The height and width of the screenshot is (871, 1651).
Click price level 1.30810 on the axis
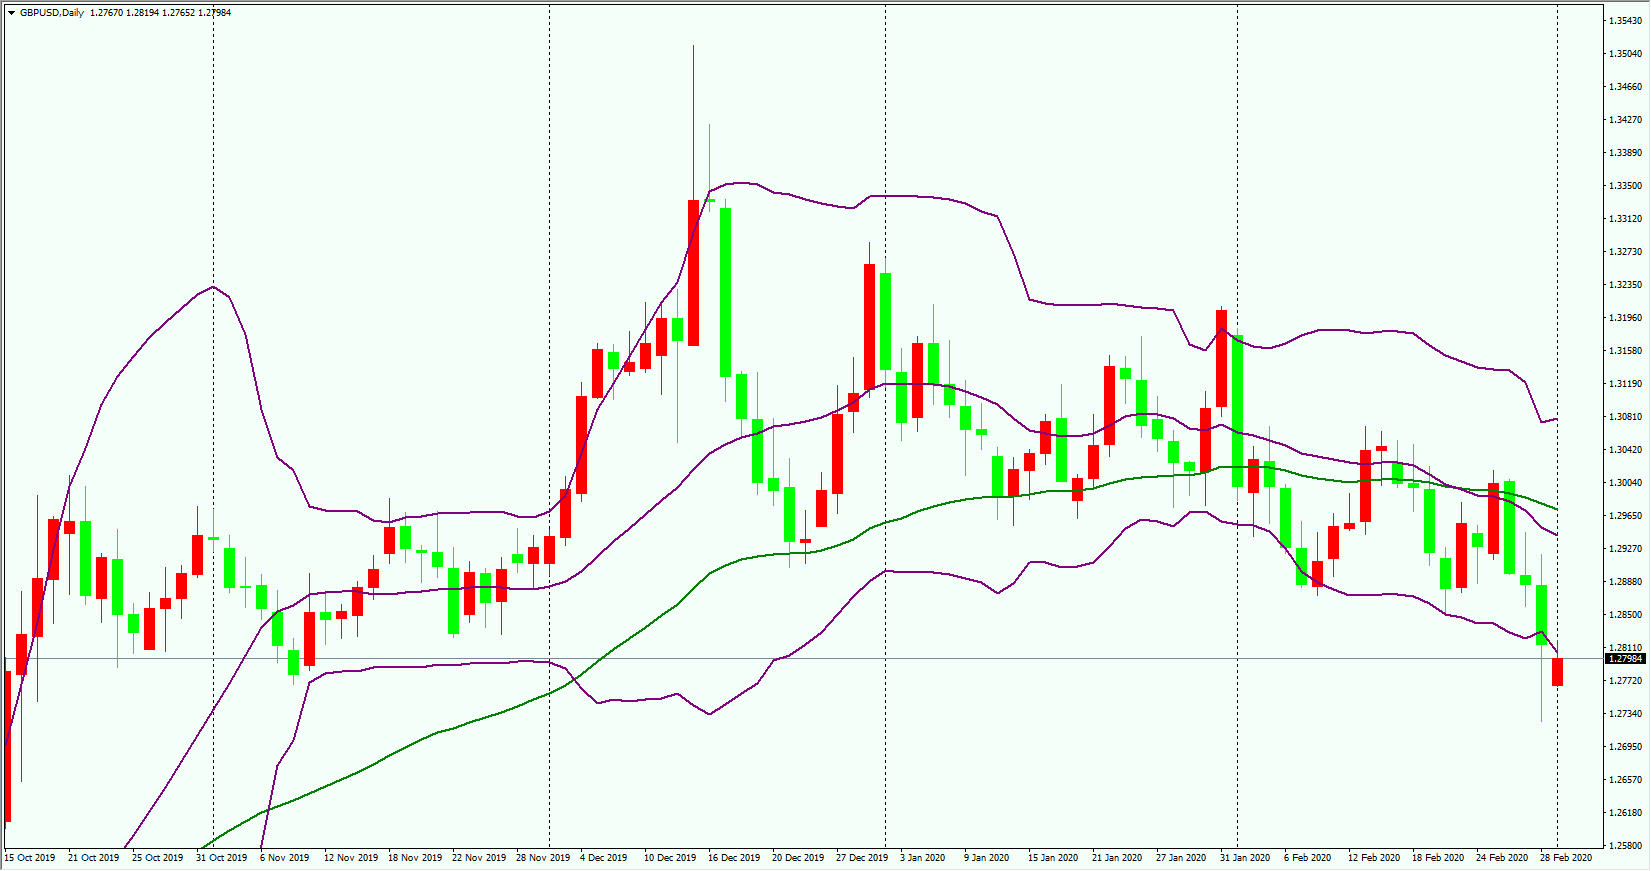[x=1625, y=417]
